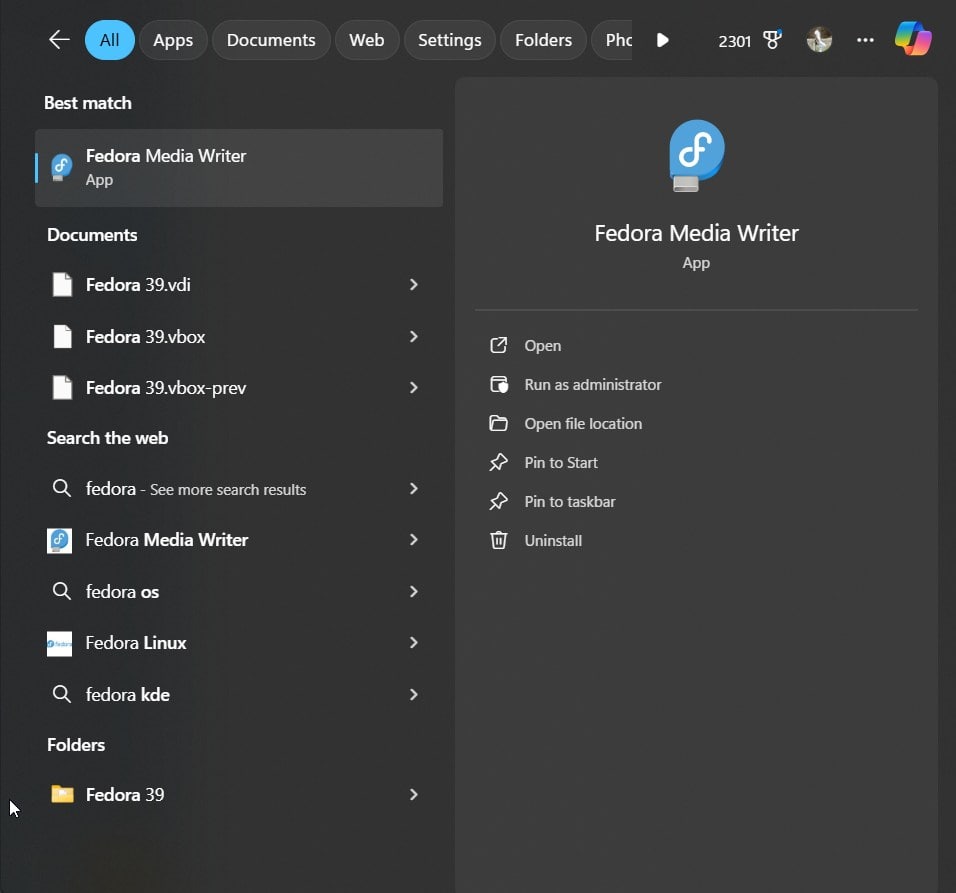This screenshot has height=893, width=956.
Task: Switch to the Folders filter tab
Action: [543, 40]
